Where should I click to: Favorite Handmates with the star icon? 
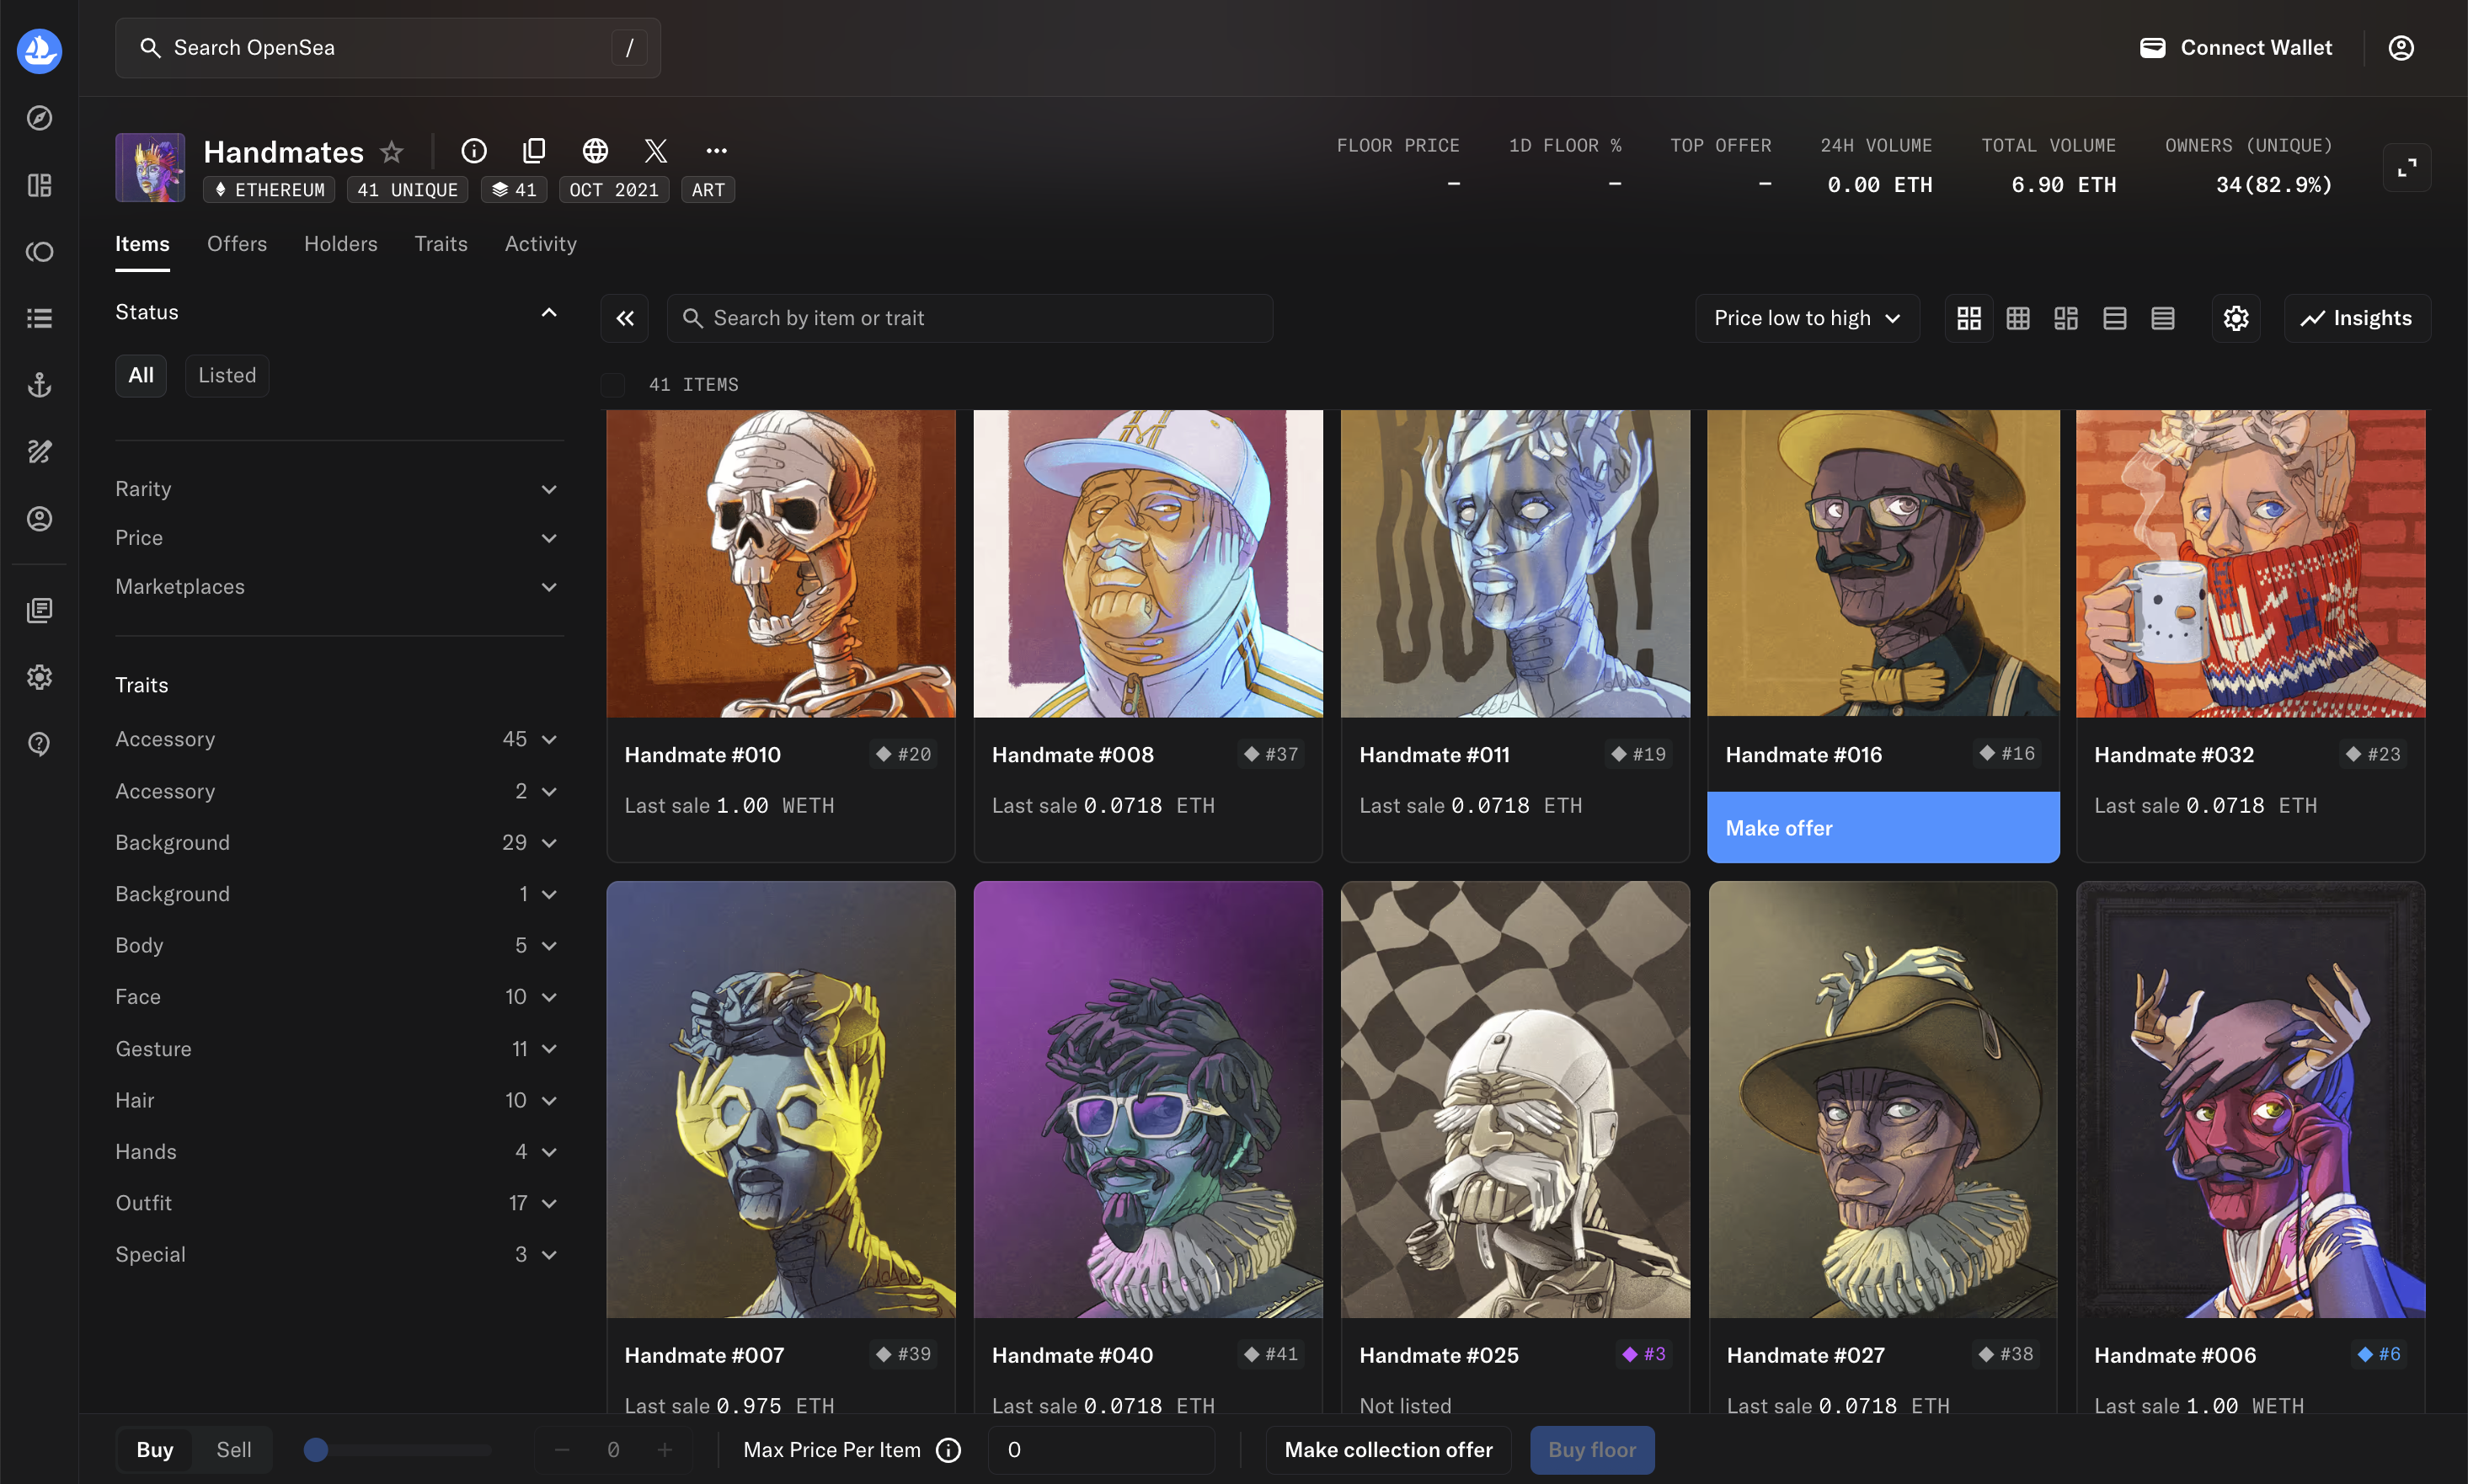(391, 152)
